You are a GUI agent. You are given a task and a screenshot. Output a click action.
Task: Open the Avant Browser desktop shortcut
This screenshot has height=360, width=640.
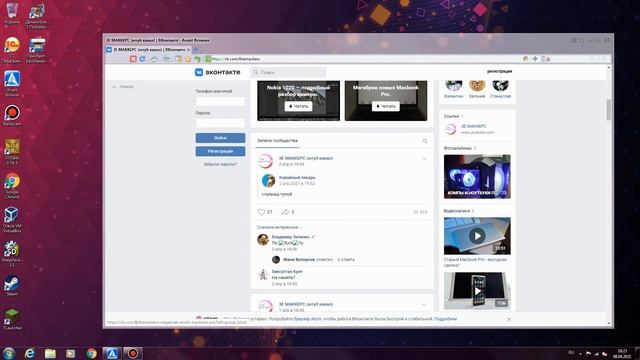coord(12,84)
